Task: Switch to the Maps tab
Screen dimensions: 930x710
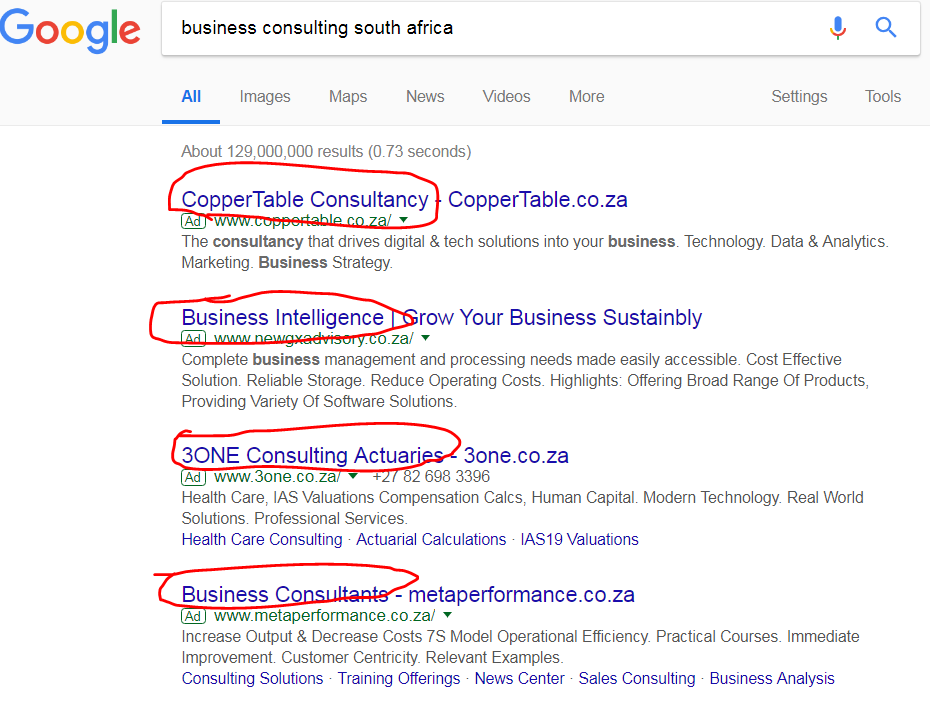Action: click(x=347, y=96)
